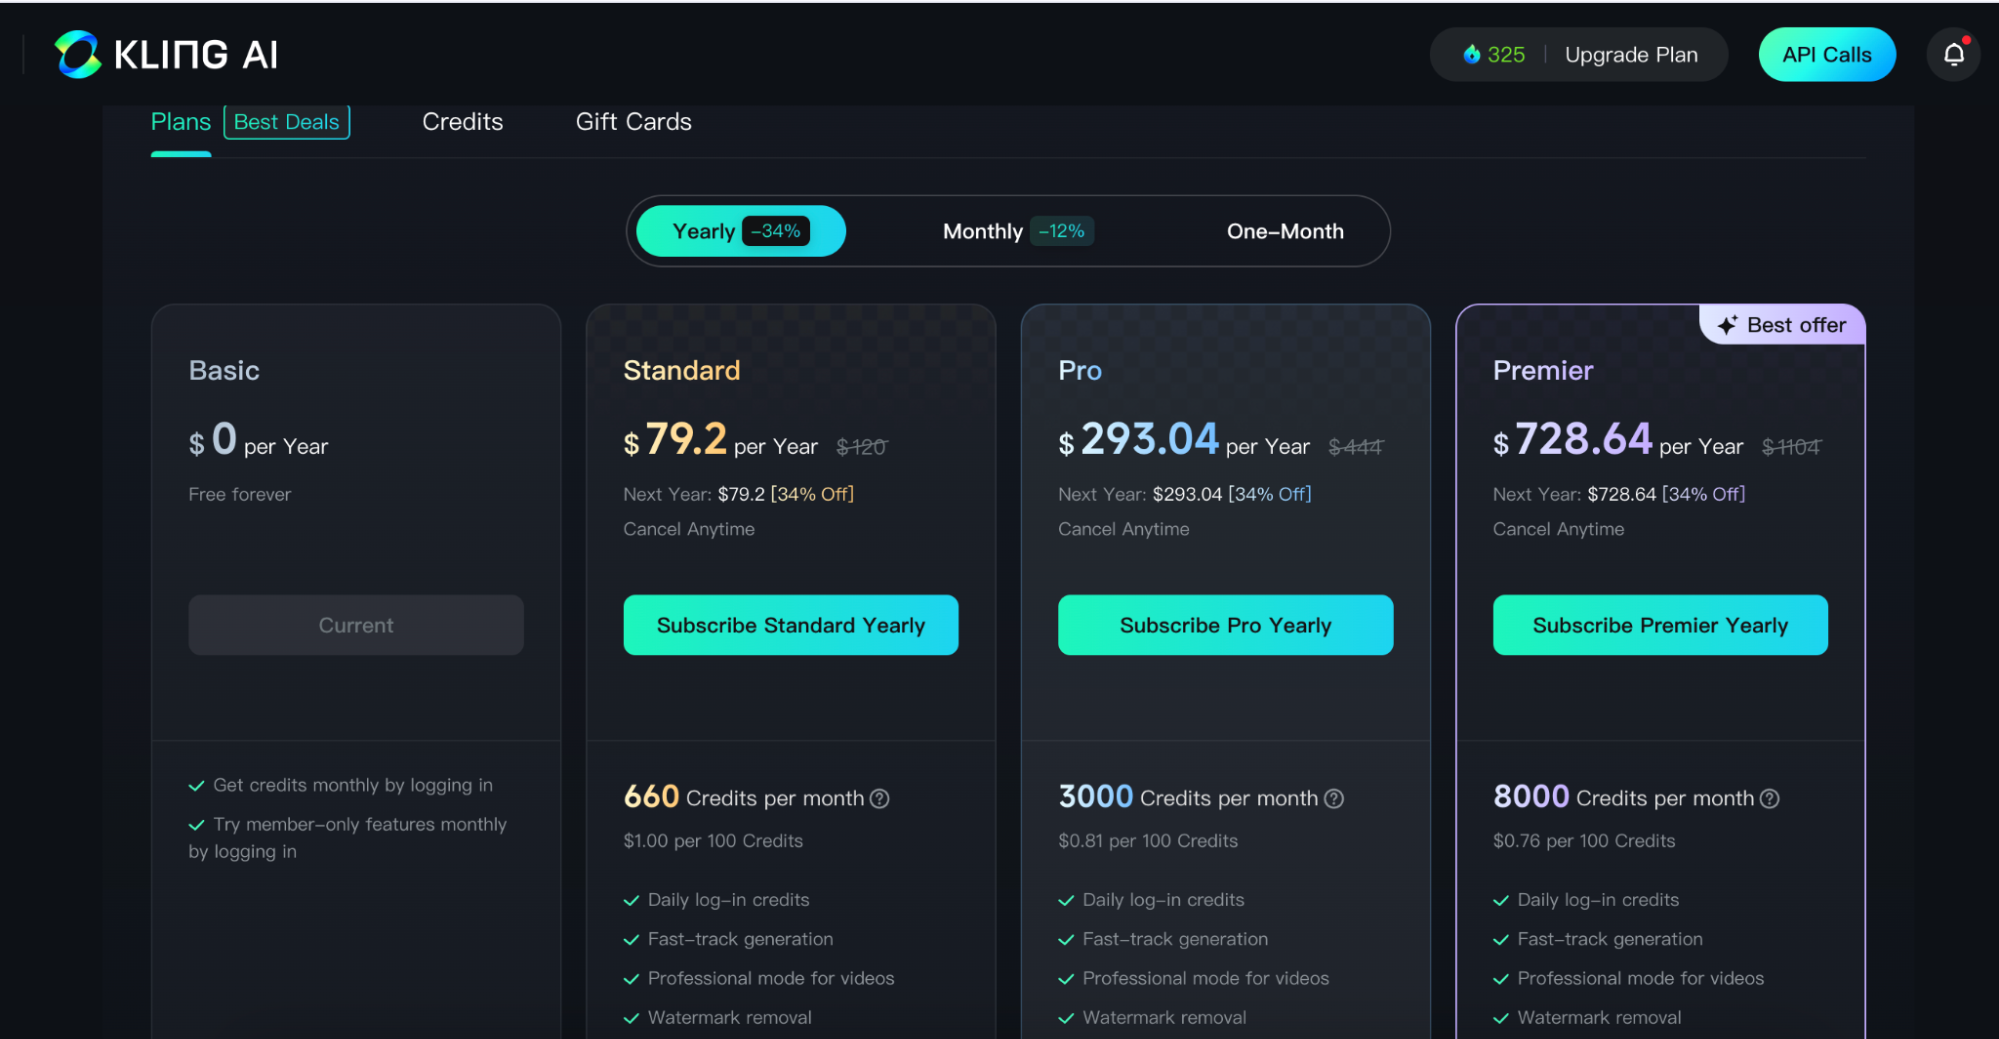Switch billing to Monthly
This screenshot has width=1999, height=1039.
point(1017,231)
